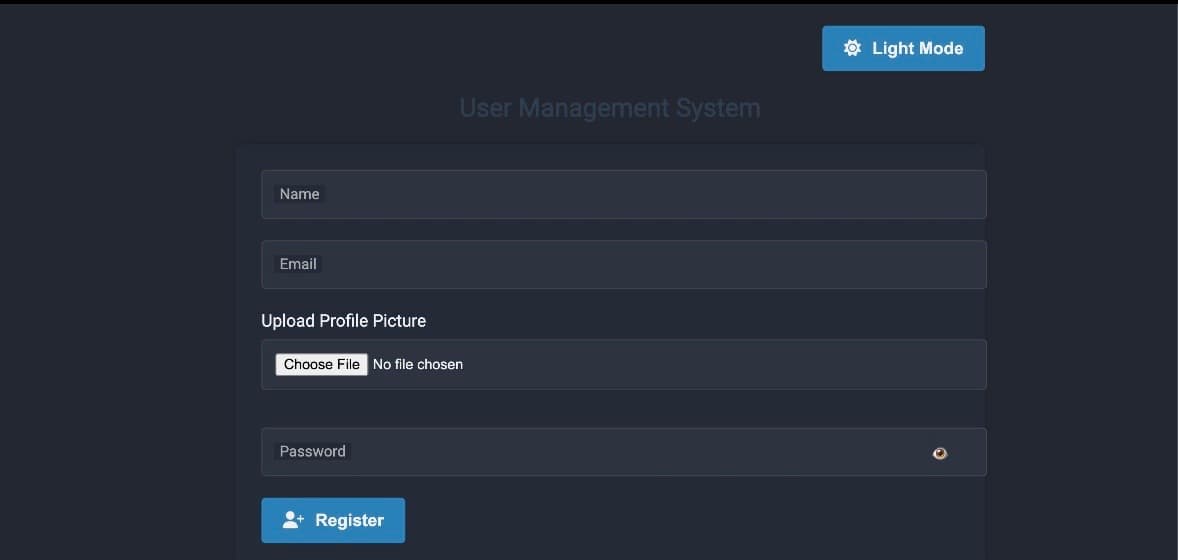
Task: Click the 'No file chosen' text
Action: (x=418, y=365)
